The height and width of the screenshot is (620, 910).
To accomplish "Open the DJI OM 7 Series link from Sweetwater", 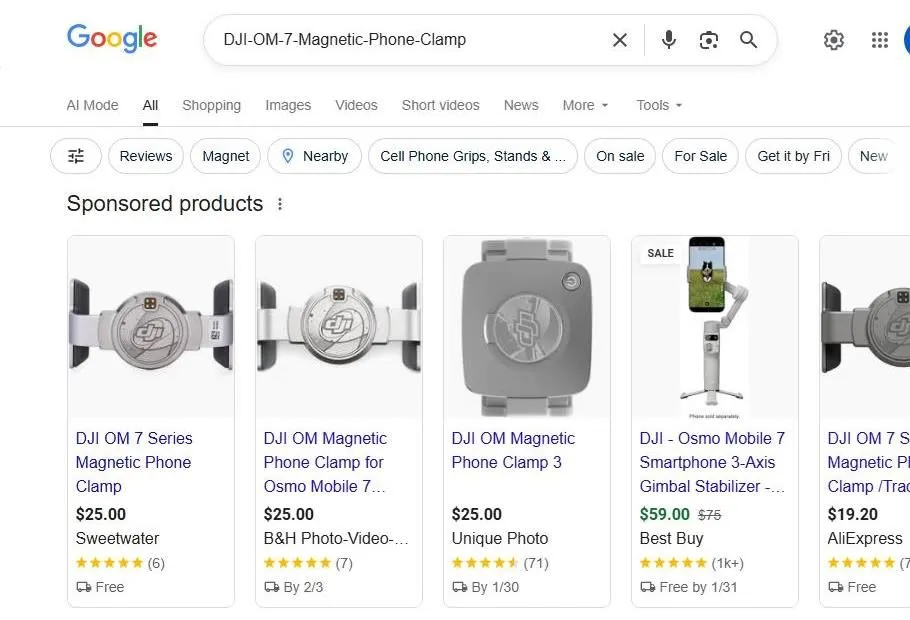I will pyautogui.click(x=133, y=462).
